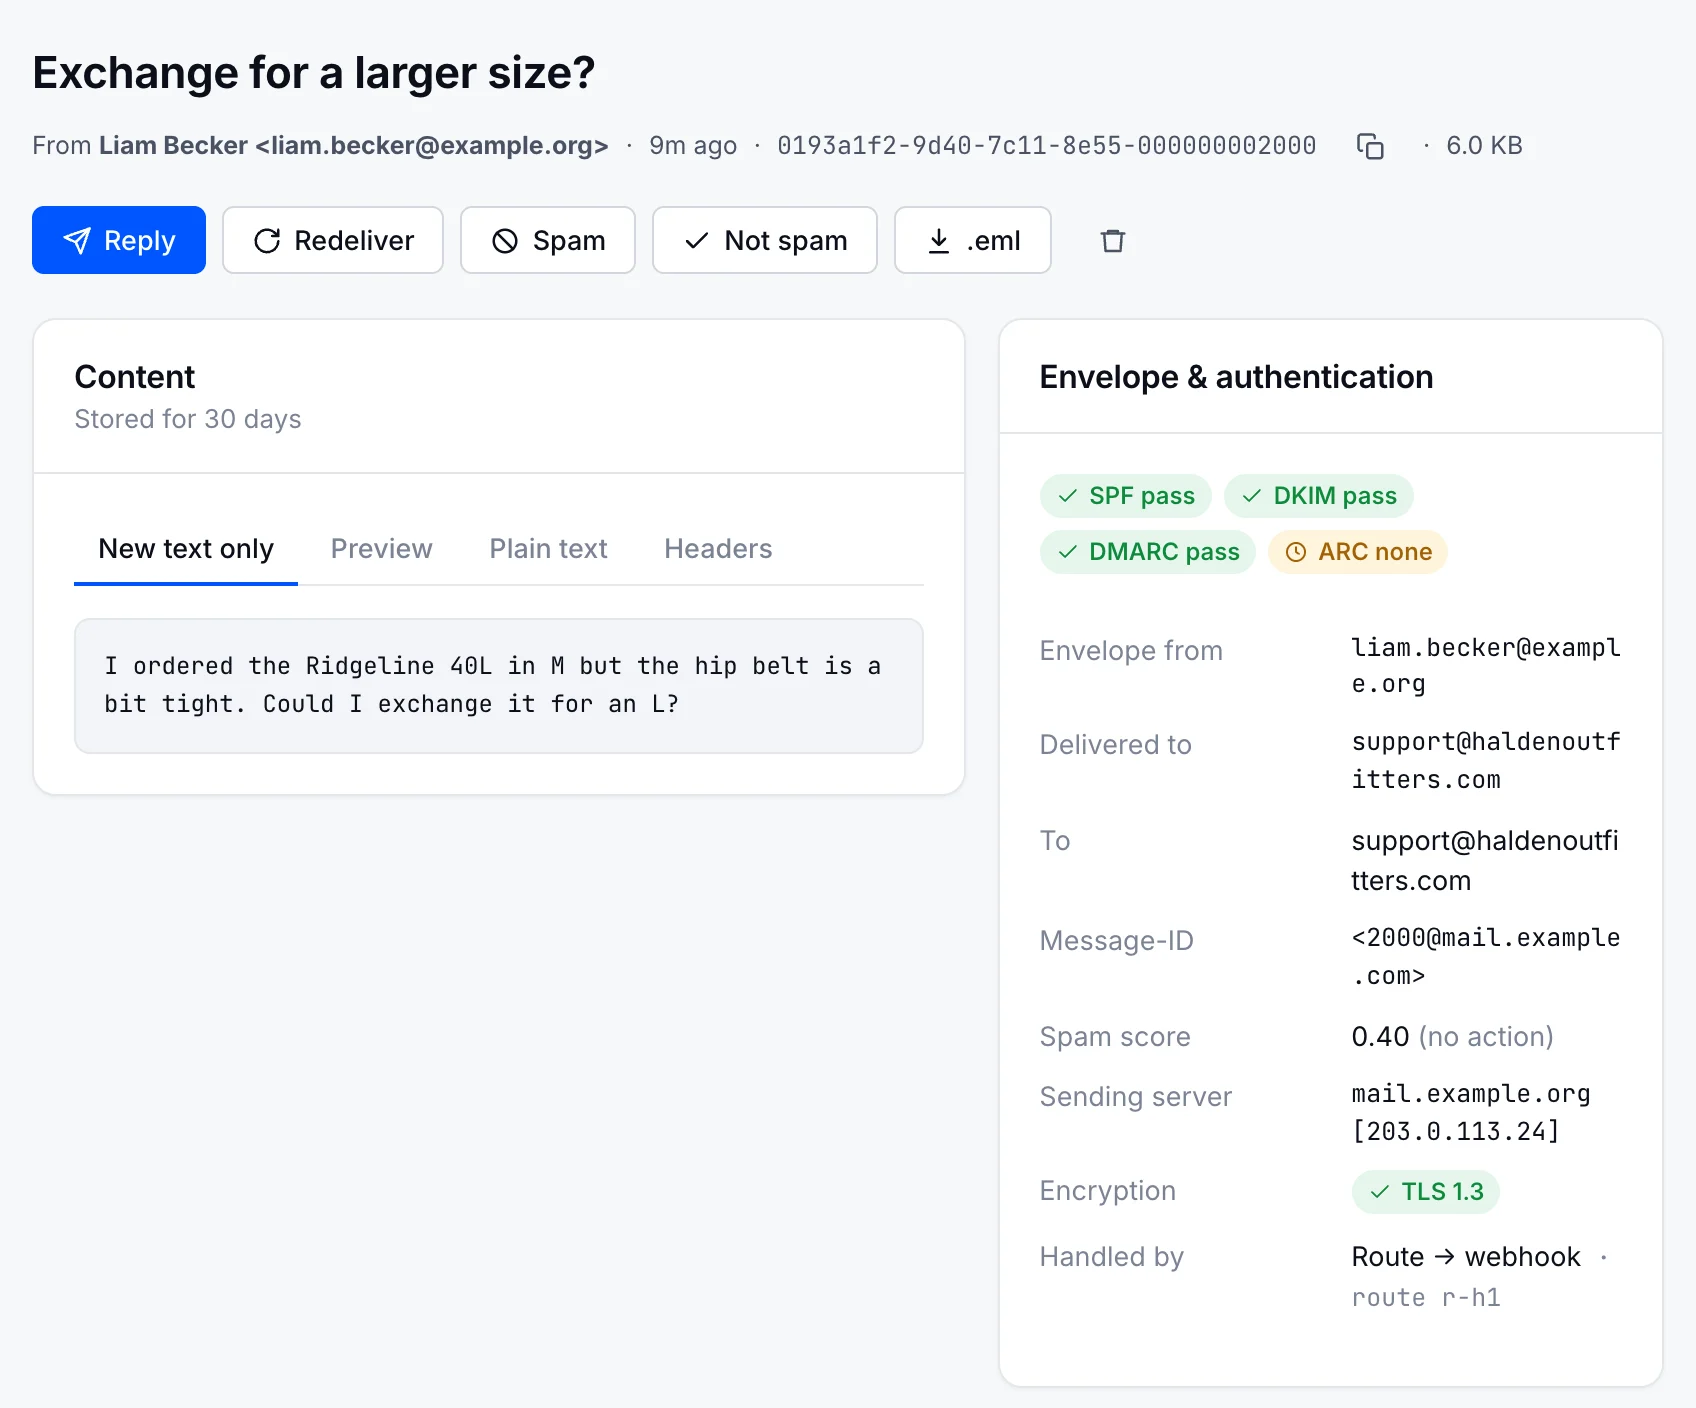Click the route r-h1 identifier
This screenshot has width=1696, height=1408.
(1426, 1298)
